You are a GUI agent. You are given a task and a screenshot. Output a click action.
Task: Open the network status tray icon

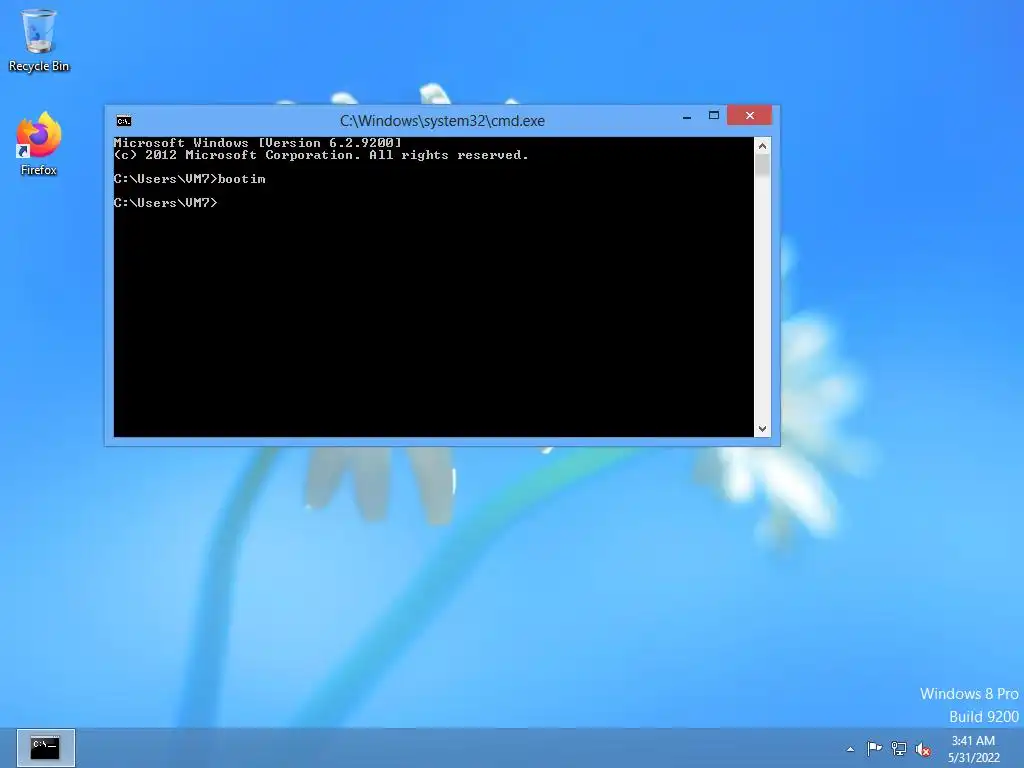(899, 748)
